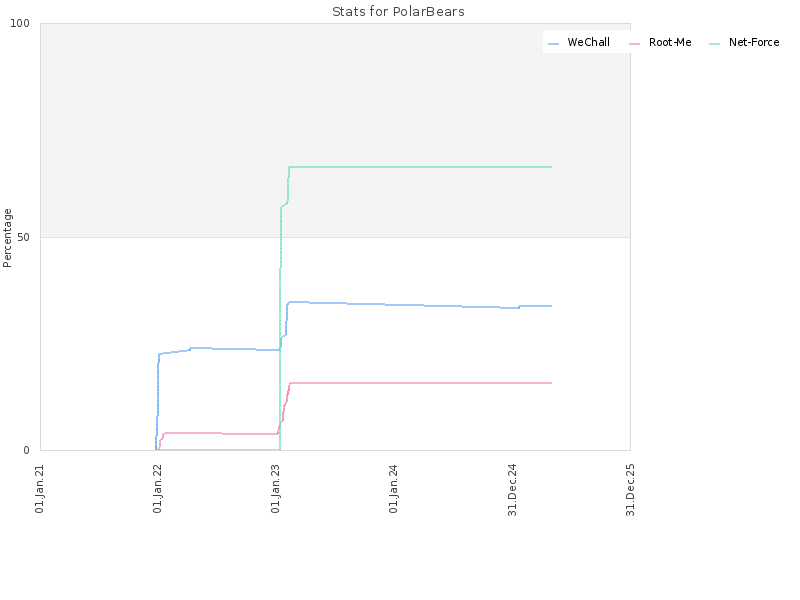Toggle the Net-Force series via legend label
The height and width of the screenshot is (600, 800).
point(754,42)
